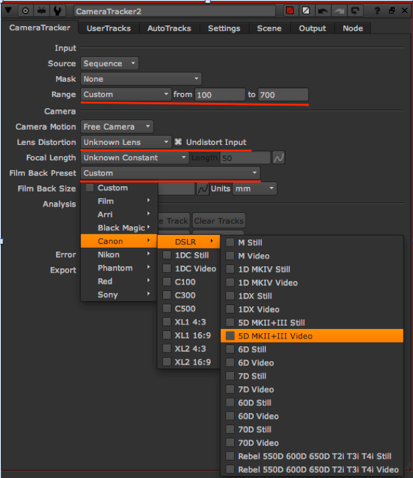The height and width of the screenshot is (478, 413).
Task: Open the Source Sequence dropdown
Action: coord(110,63)
